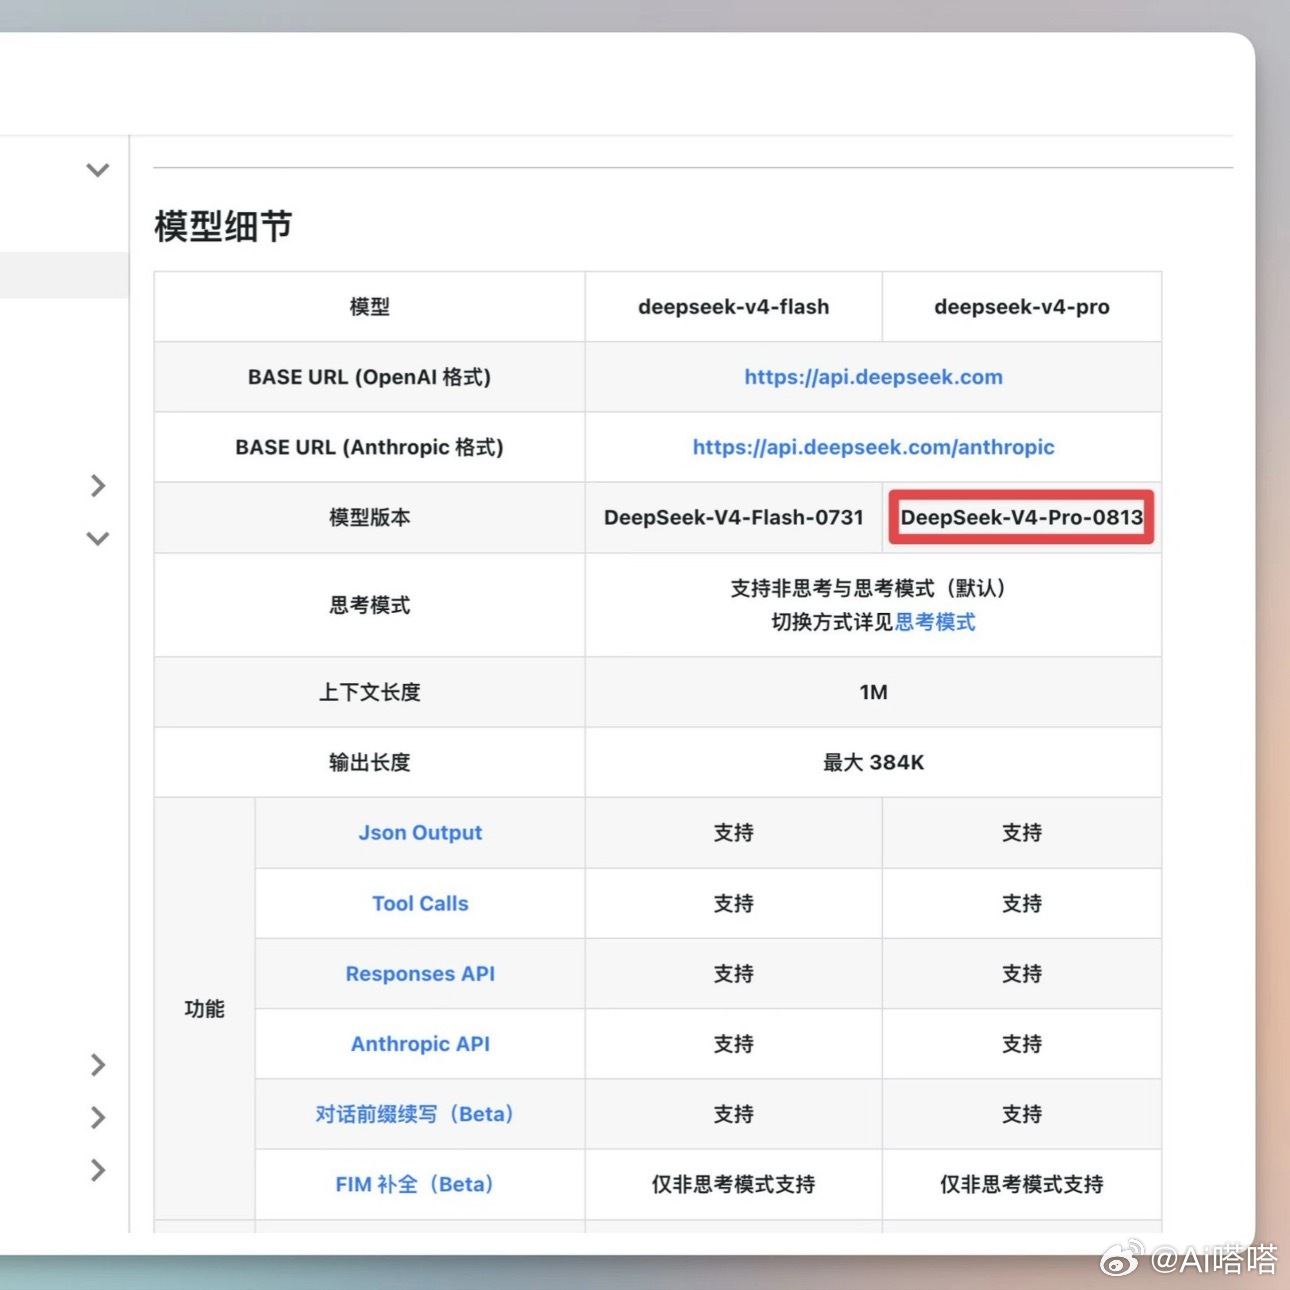Click 支持 for Tool Calls under deepseek-v4-pro
Screen dimensions: 1290x1290
1022,903
